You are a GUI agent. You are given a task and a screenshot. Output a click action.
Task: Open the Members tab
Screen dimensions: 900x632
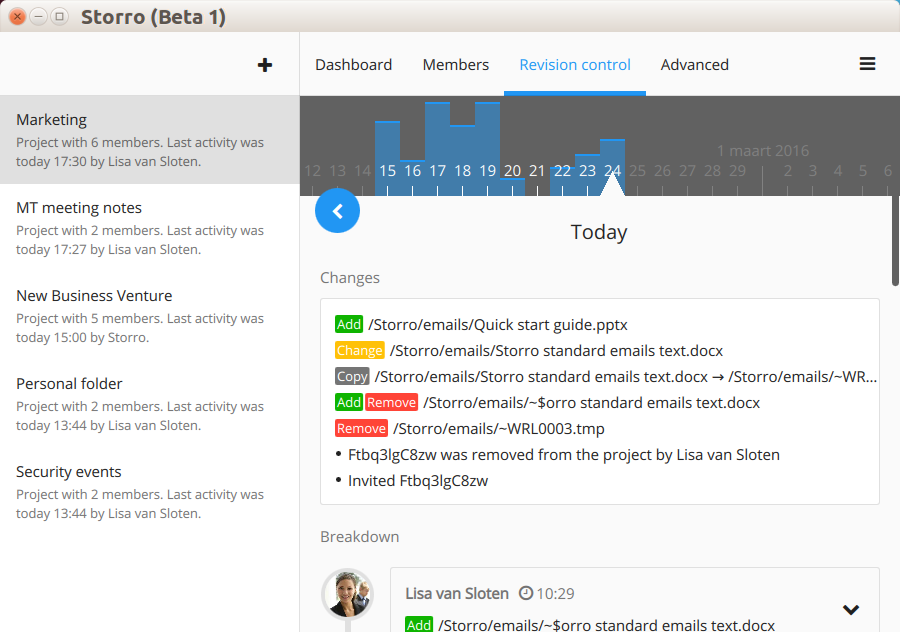coord(456,65)
